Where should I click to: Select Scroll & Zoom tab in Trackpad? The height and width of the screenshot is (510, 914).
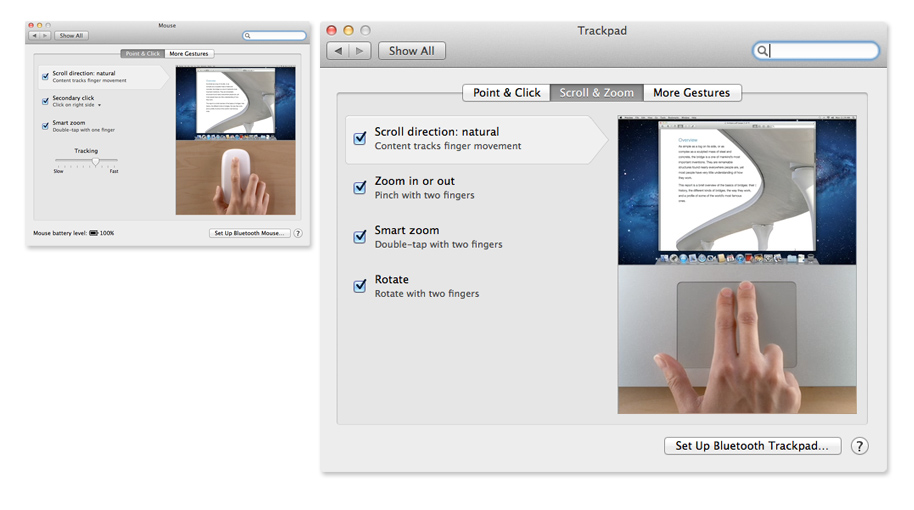[596, 93]
